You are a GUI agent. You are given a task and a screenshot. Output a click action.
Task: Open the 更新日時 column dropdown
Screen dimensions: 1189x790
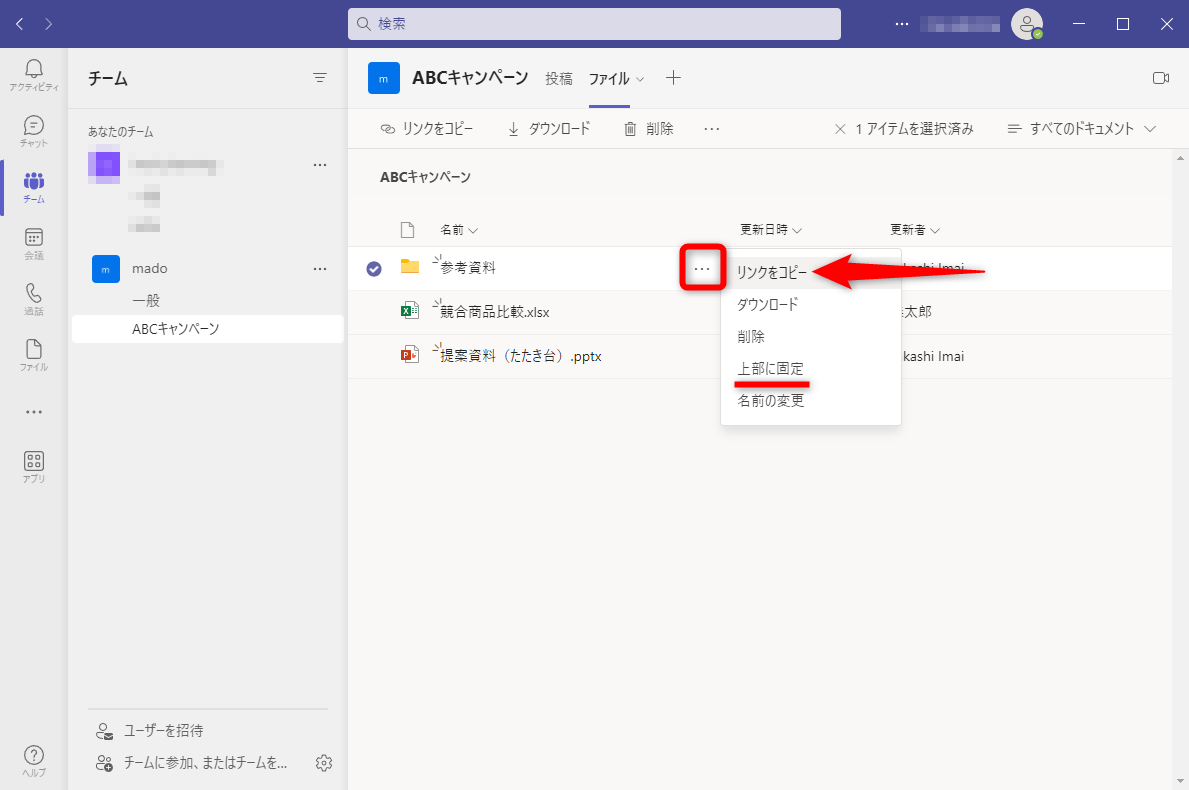click(x=771, y=229)
